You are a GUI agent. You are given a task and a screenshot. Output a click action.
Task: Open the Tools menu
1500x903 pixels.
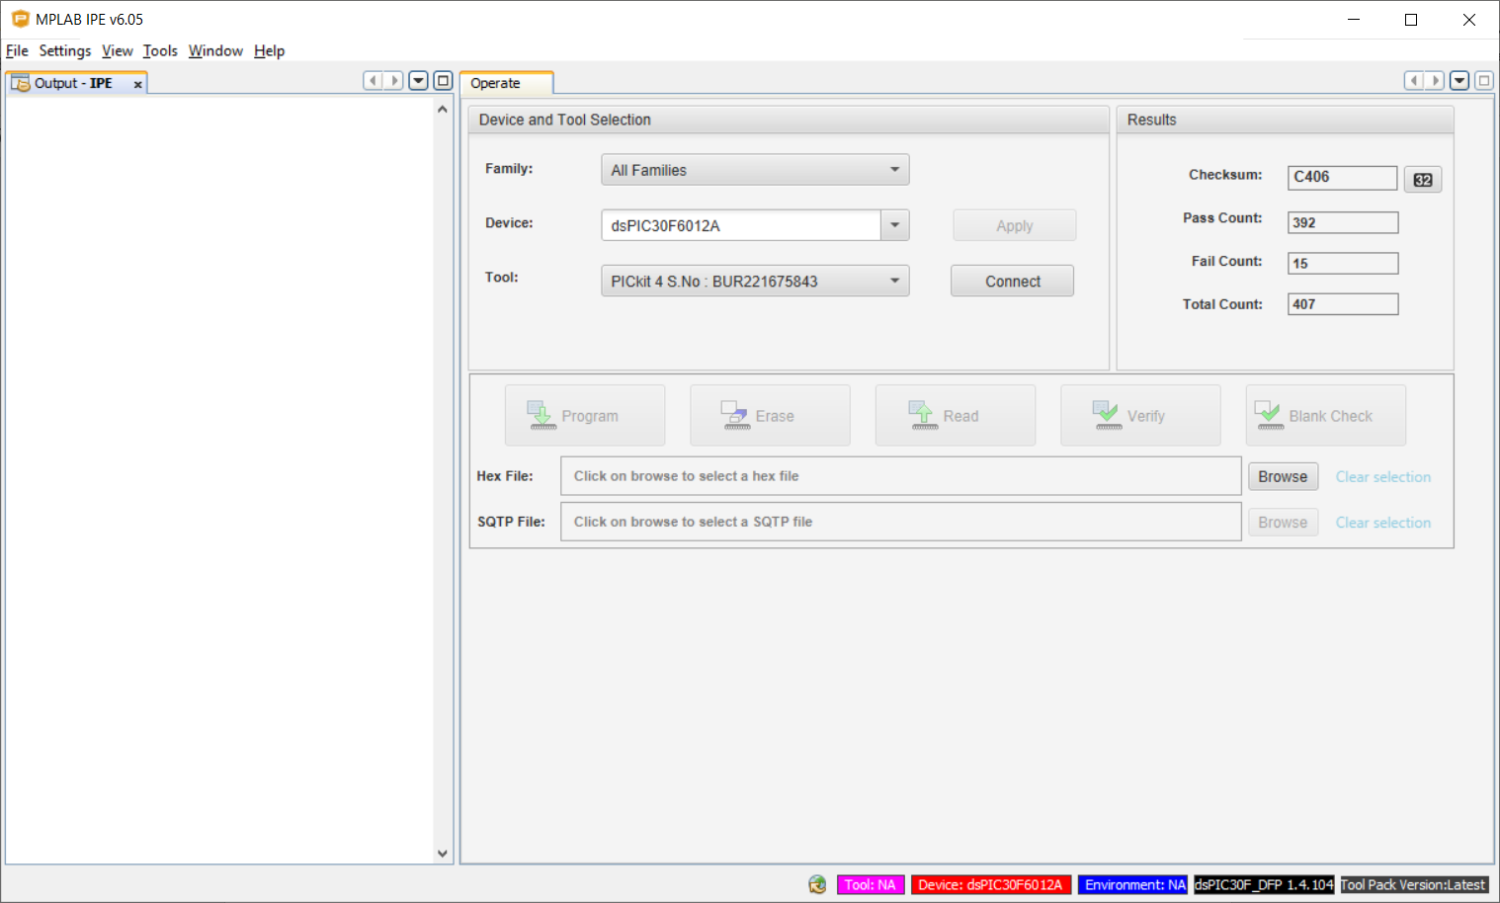point(160,51)
